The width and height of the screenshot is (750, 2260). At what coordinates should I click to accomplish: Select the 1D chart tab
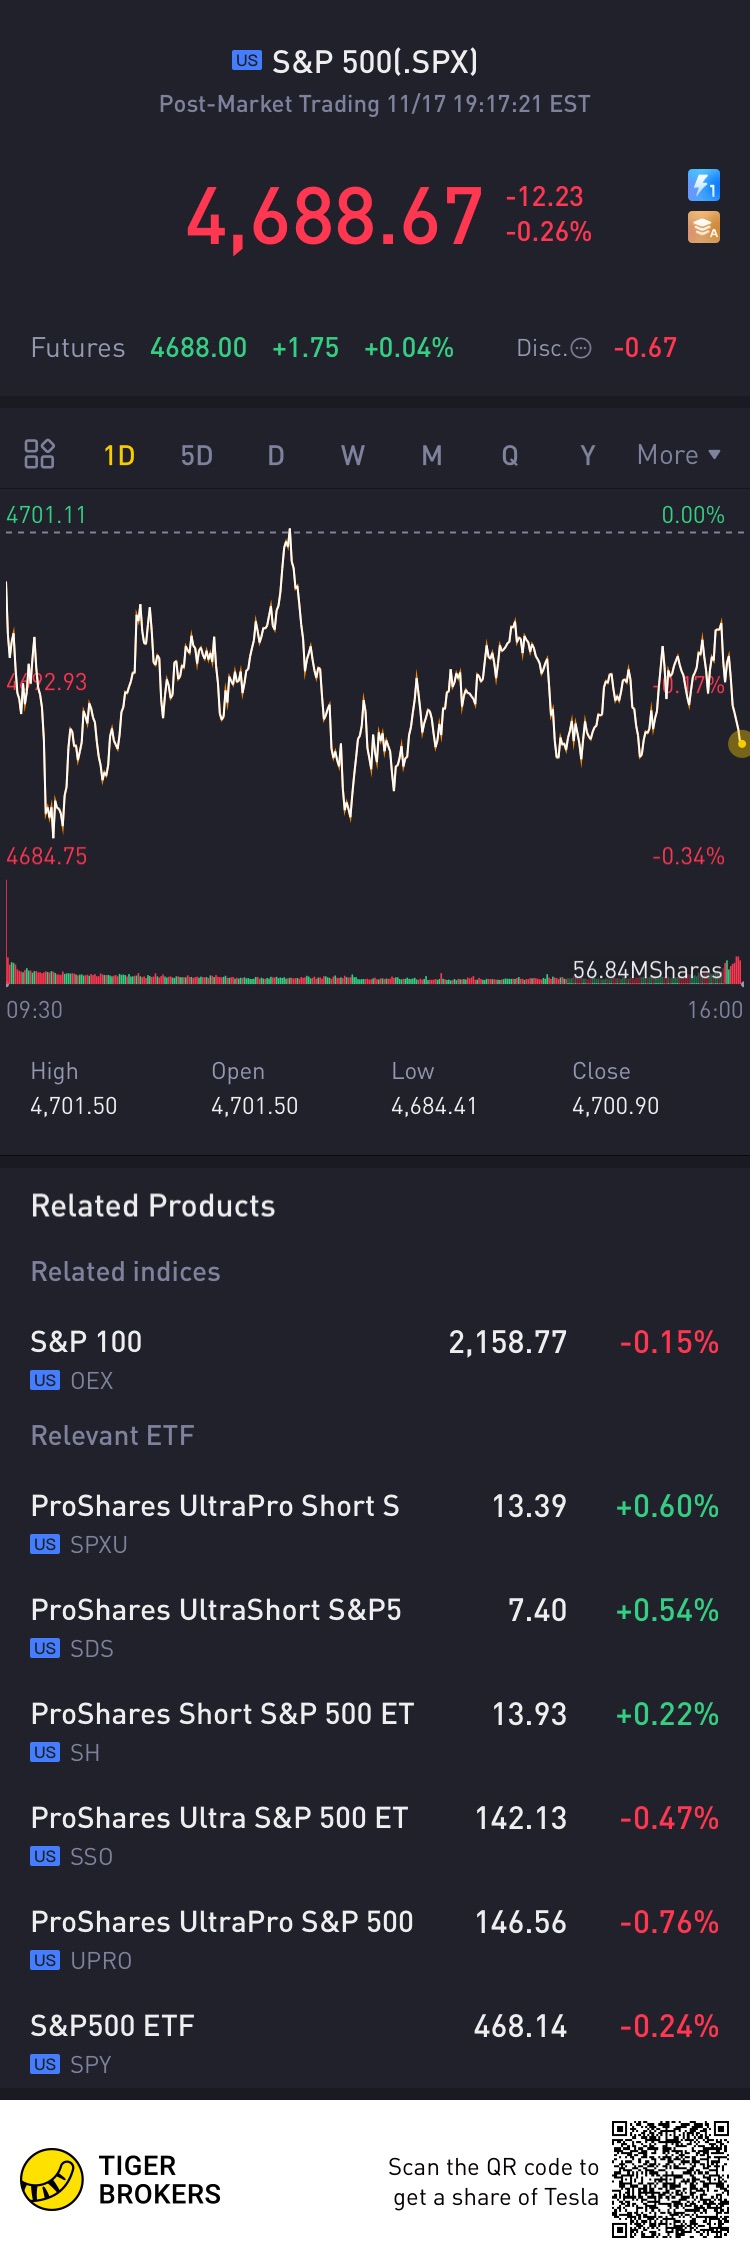(119, 456)
